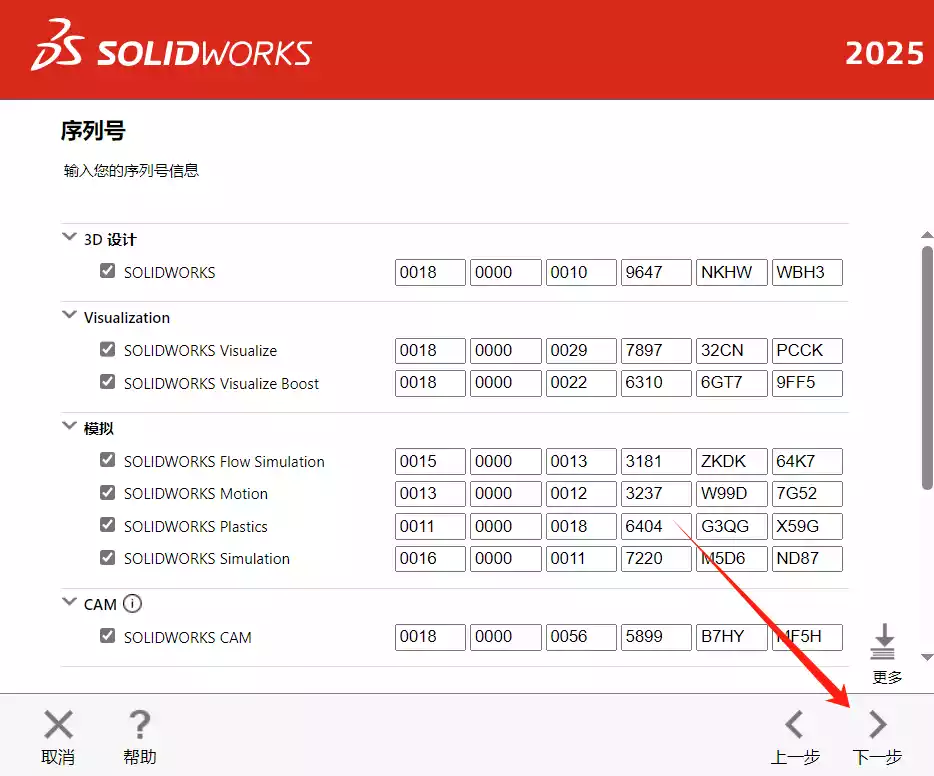Collapse the 模拟 section chevron
Image resolution: width=934 pixels, height=776 pixels.
69,427
